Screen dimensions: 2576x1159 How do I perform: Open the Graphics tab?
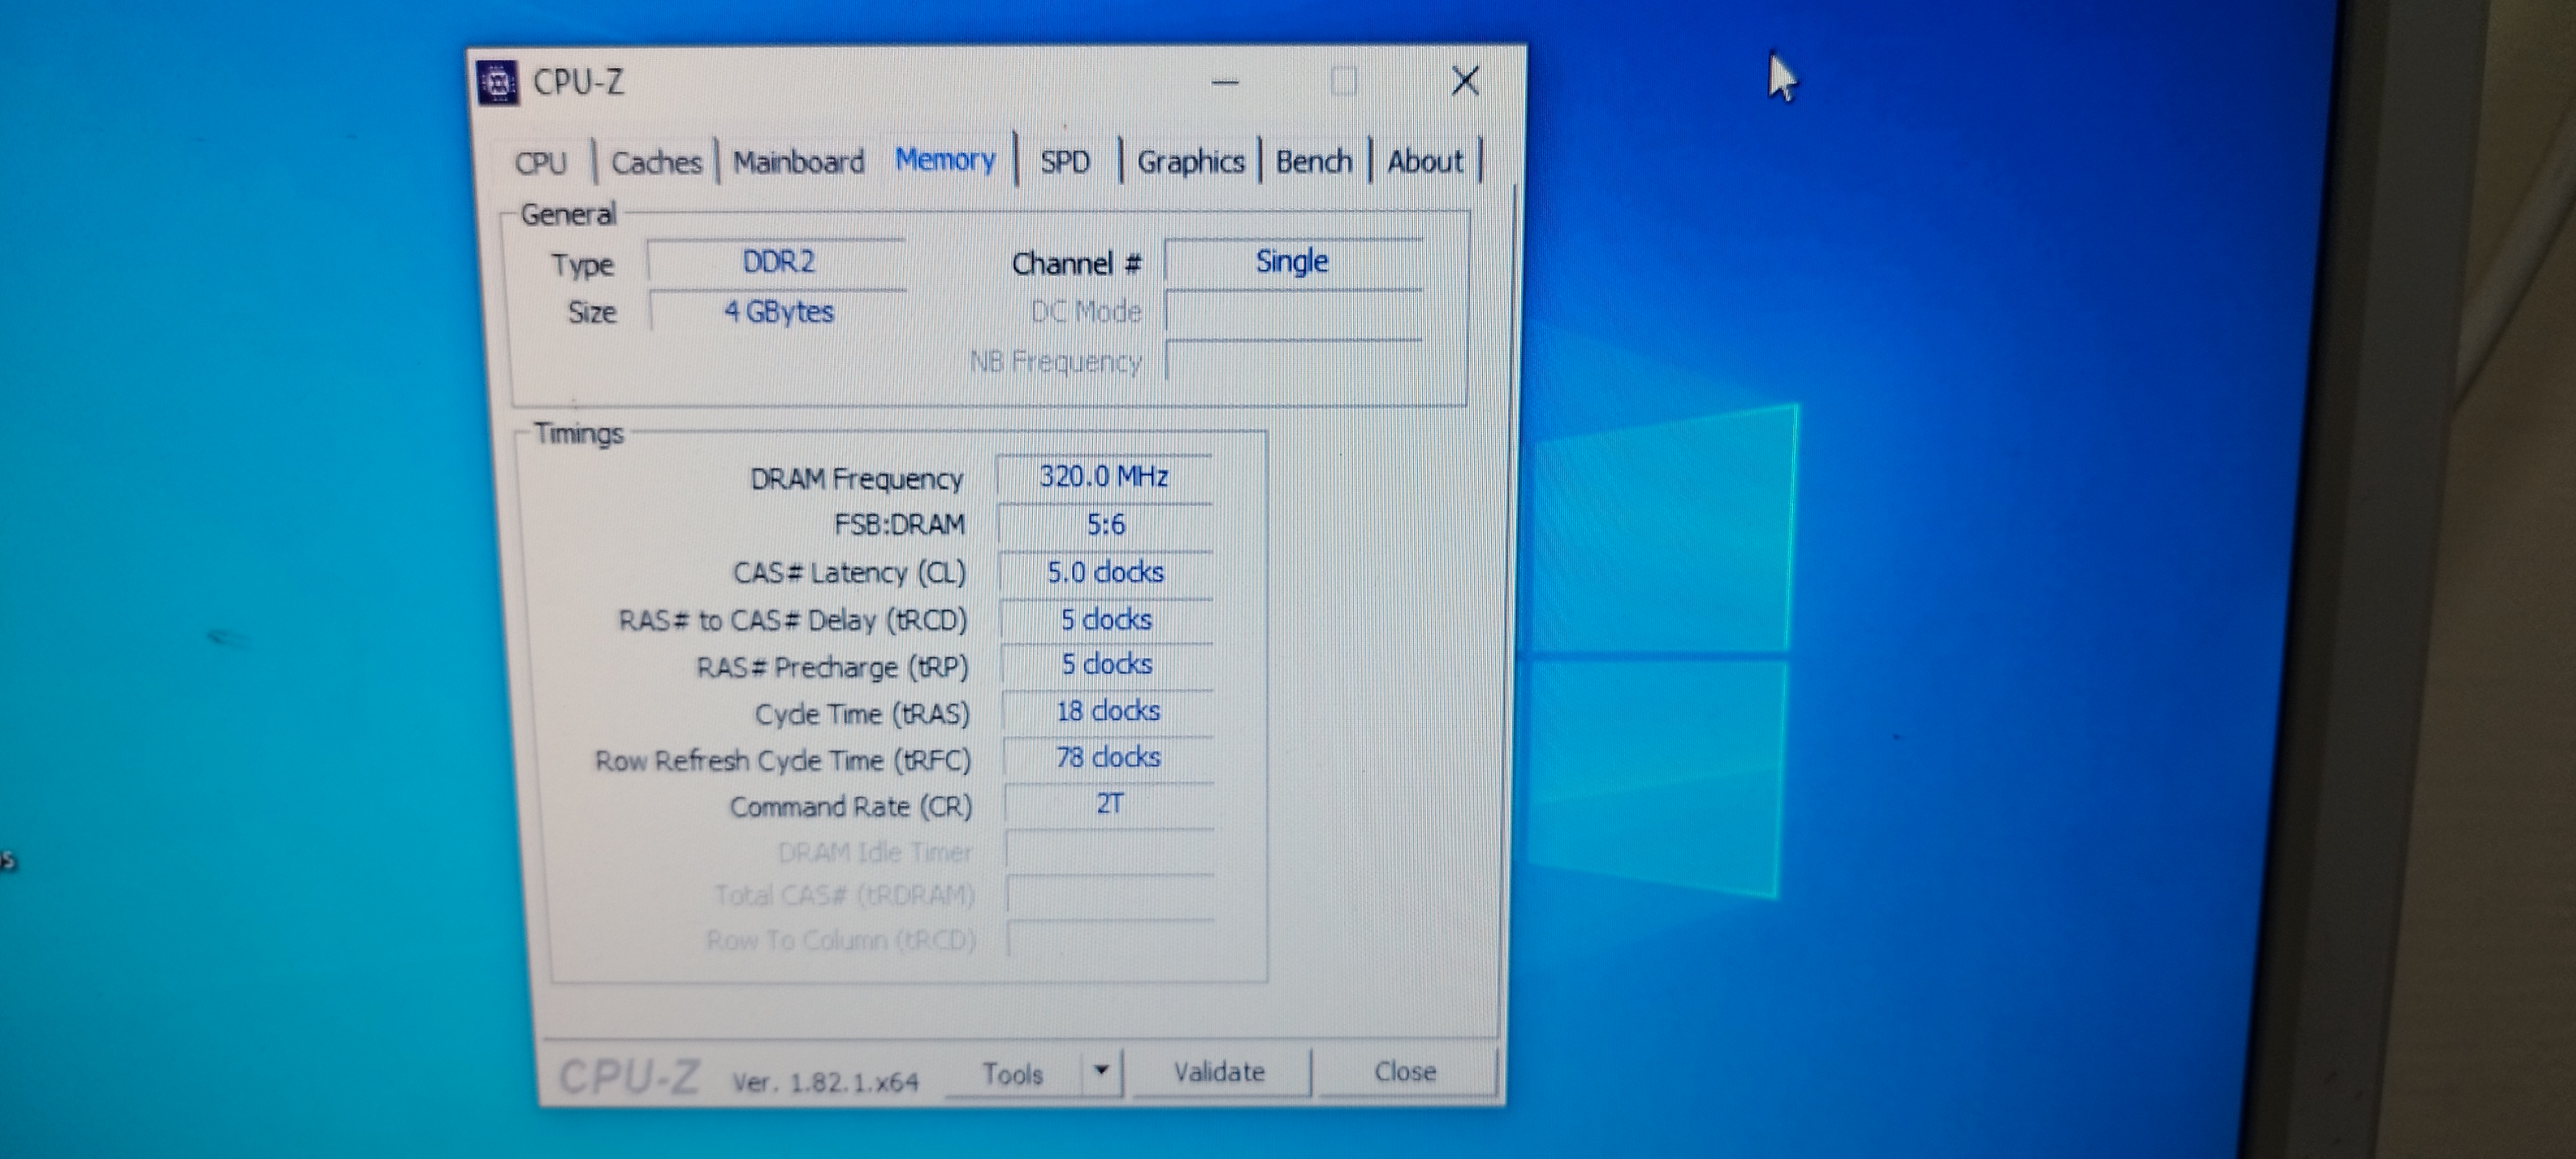[x=1190, y=162]
